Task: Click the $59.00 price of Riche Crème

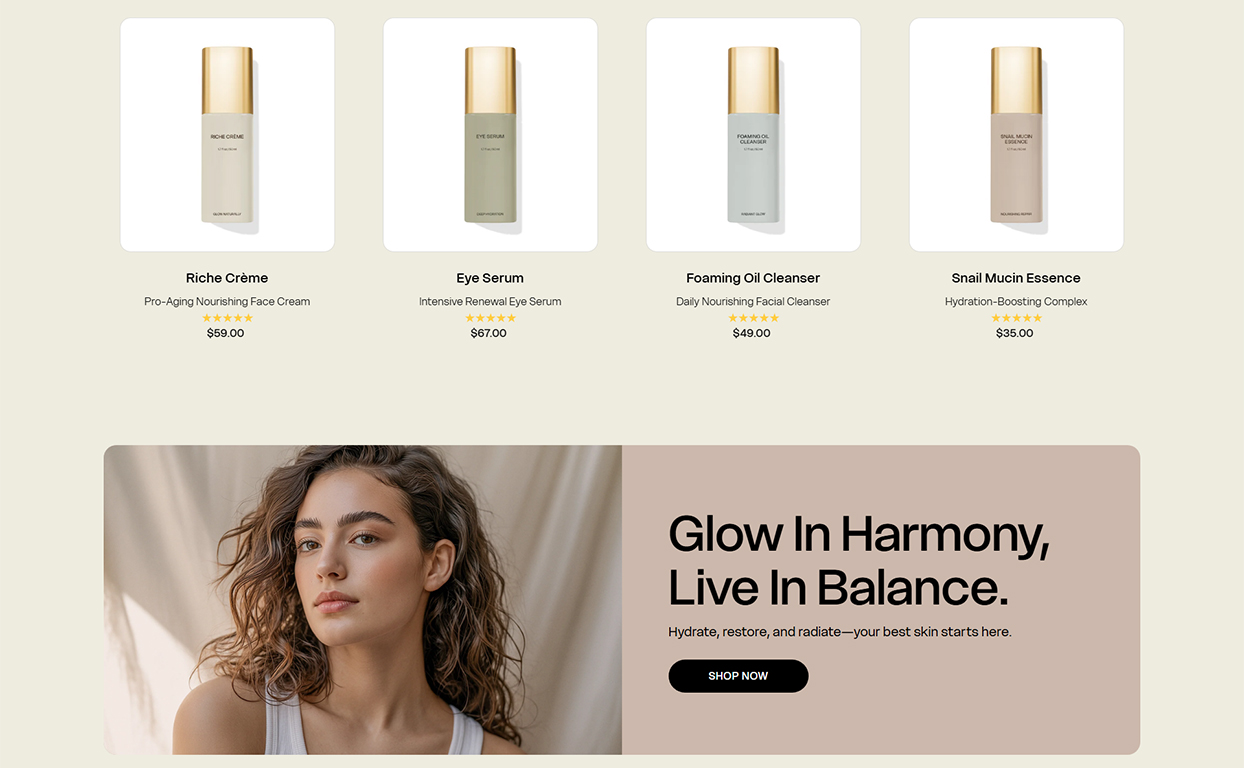Action: 225,333
